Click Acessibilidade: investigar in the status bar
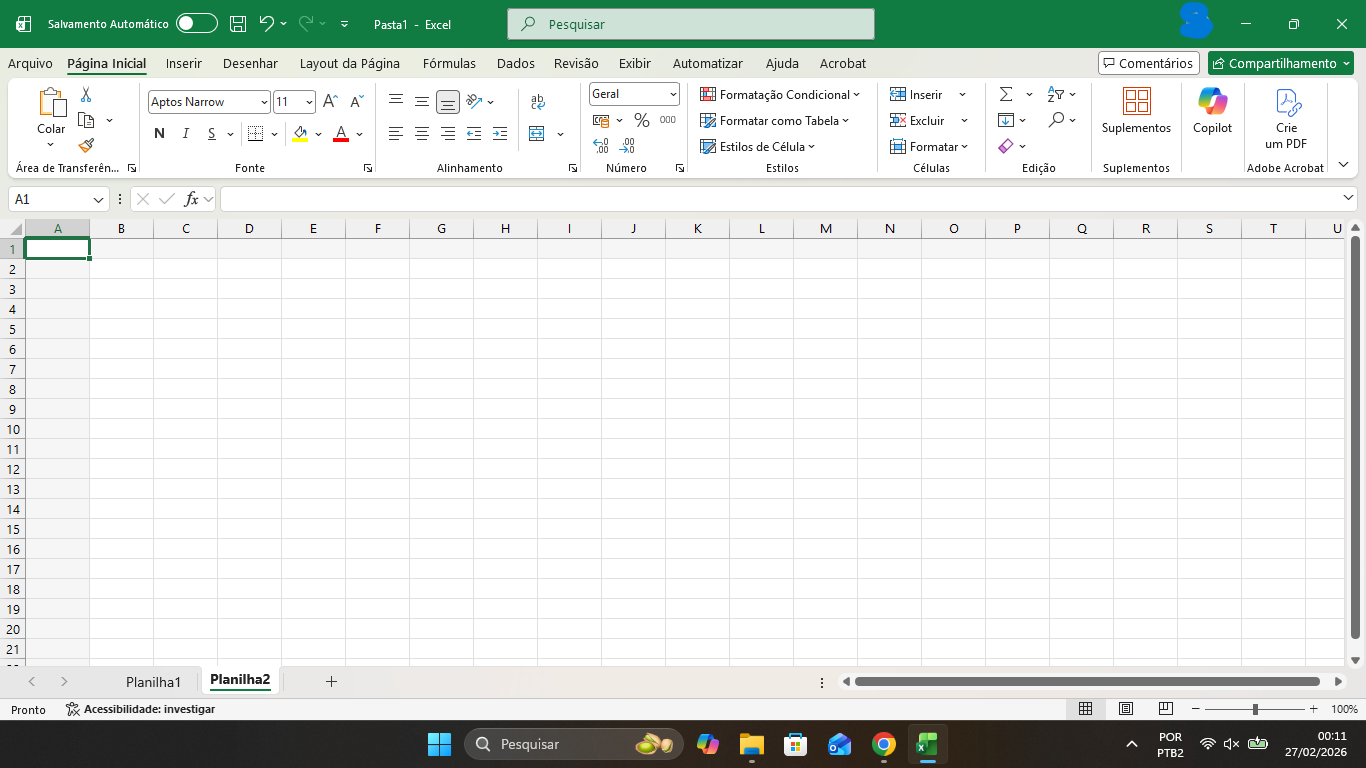1366x768 pixels. pyautogui.click(x=140, y=709)
